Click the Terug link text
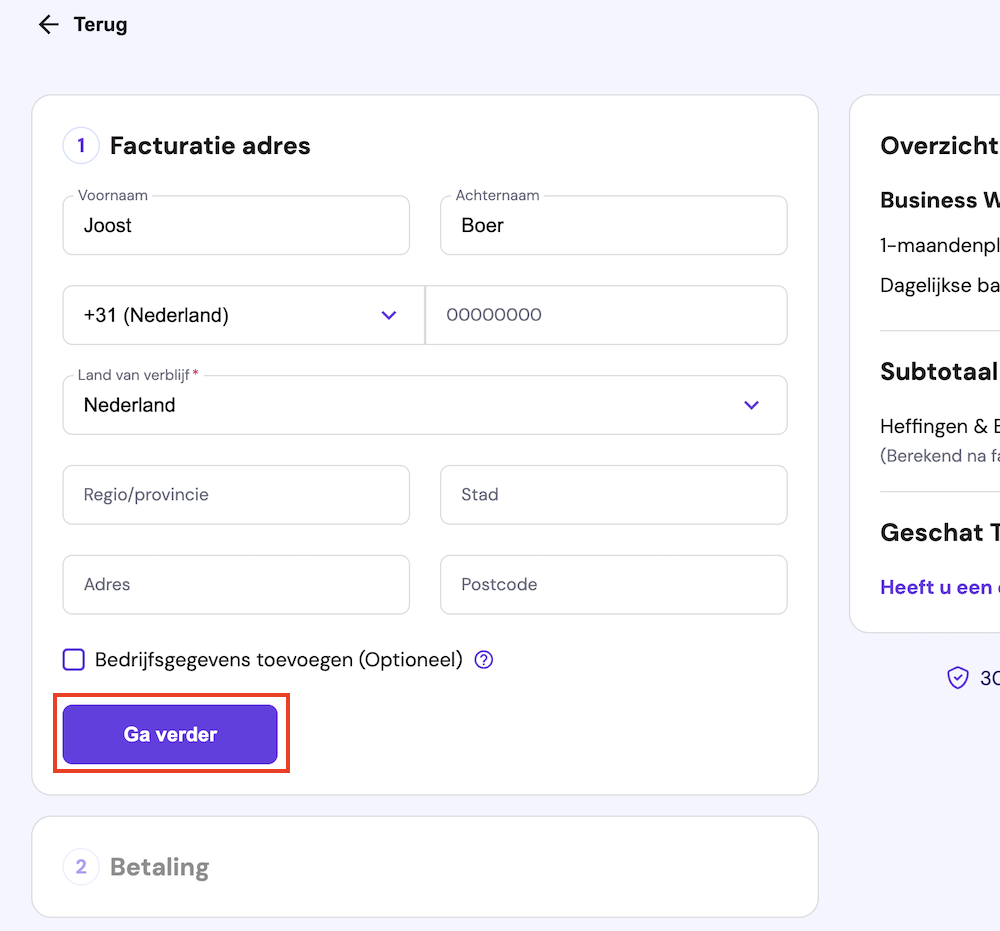This screenshot has height=931, width=1000. click(x=100, y=25)
